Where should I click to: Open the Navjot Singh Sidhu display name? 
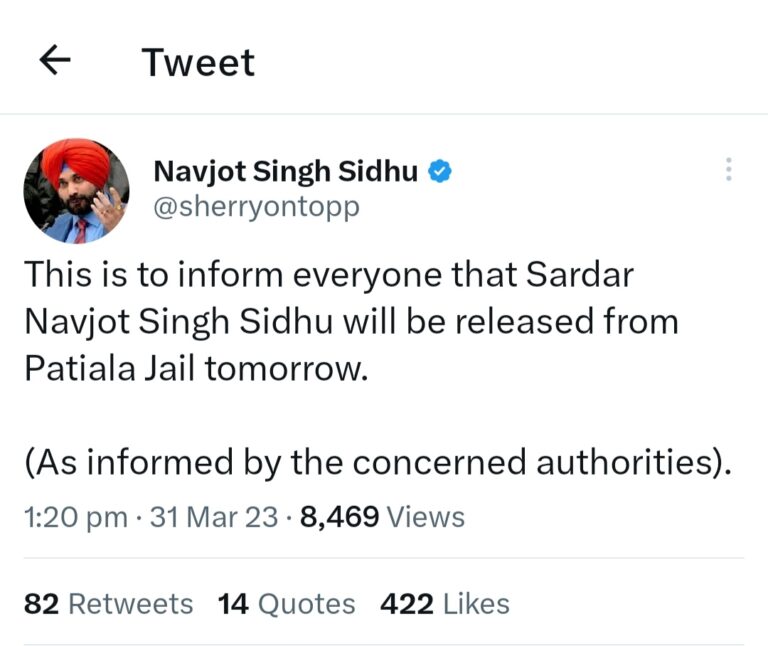point(284,171)
